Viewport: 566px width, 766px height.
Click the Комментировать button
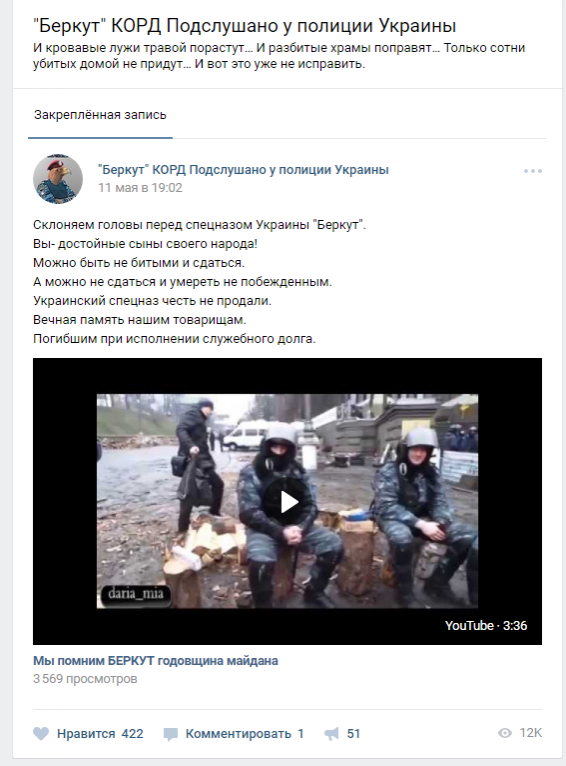(x=238, y=734)
